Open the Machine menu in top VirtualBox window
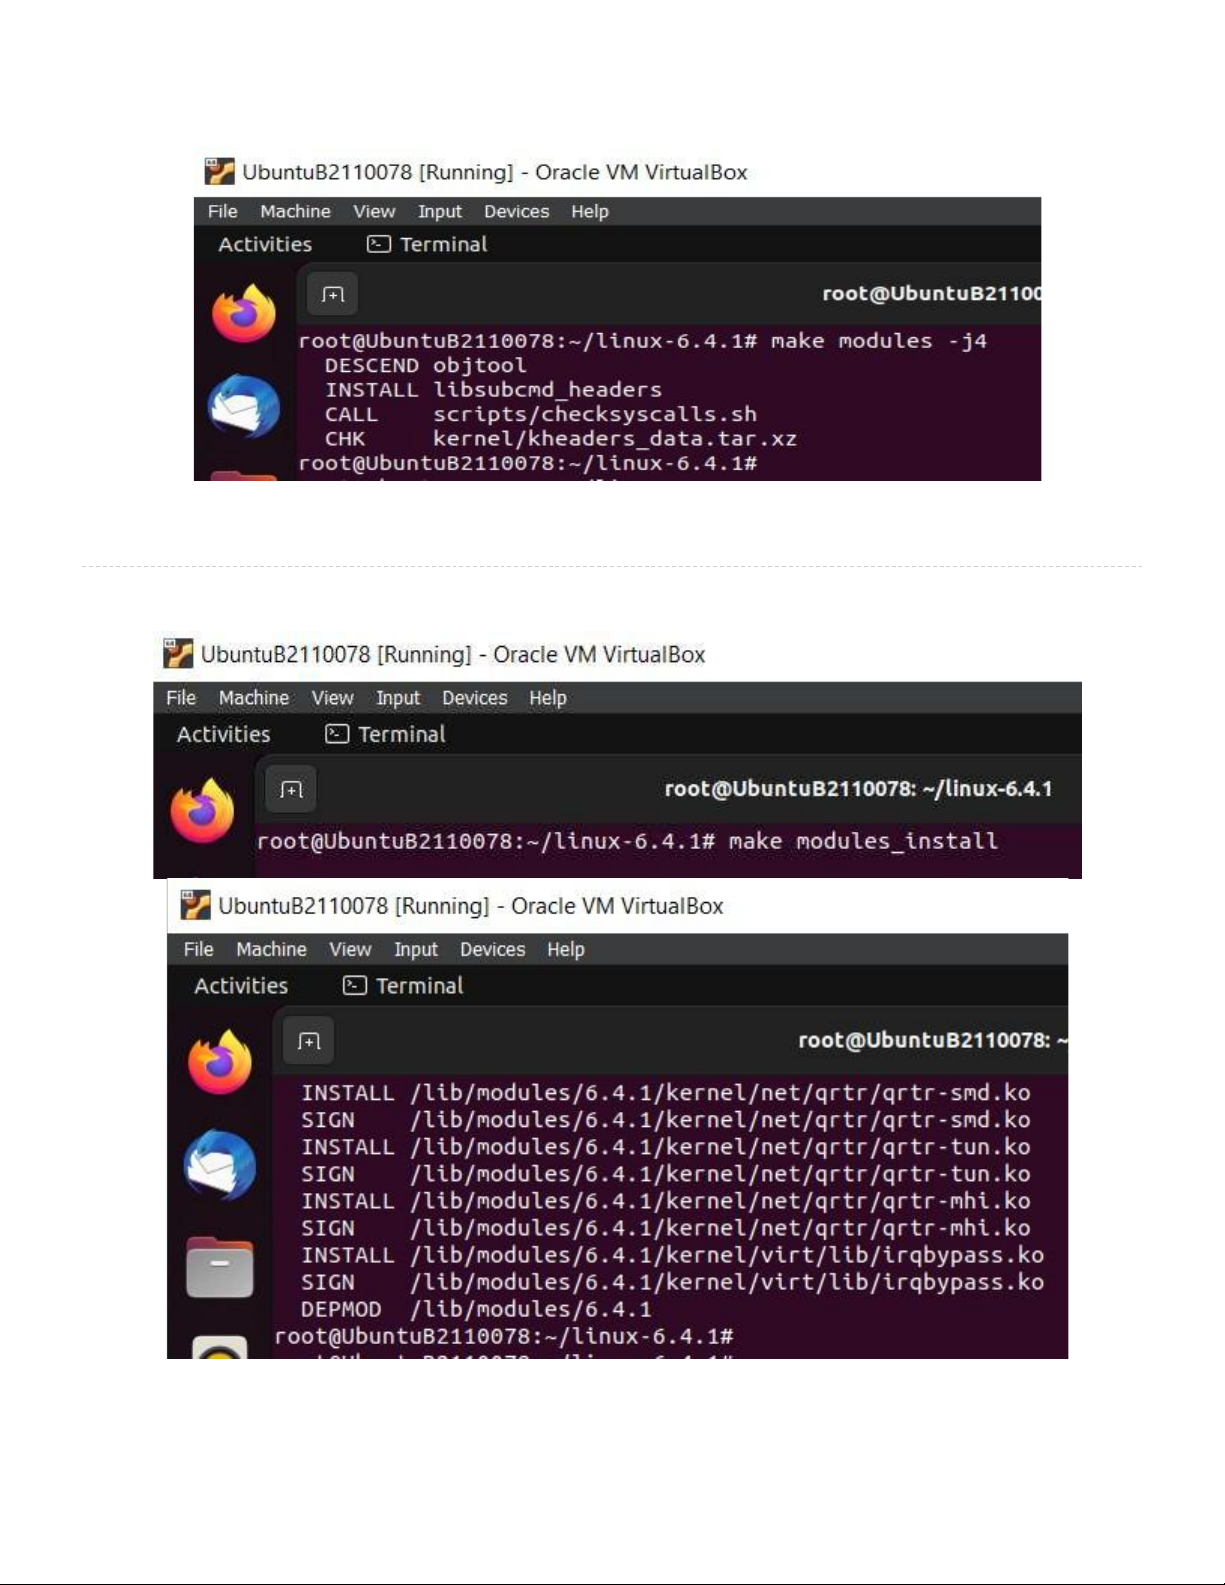 pos(295,211)
